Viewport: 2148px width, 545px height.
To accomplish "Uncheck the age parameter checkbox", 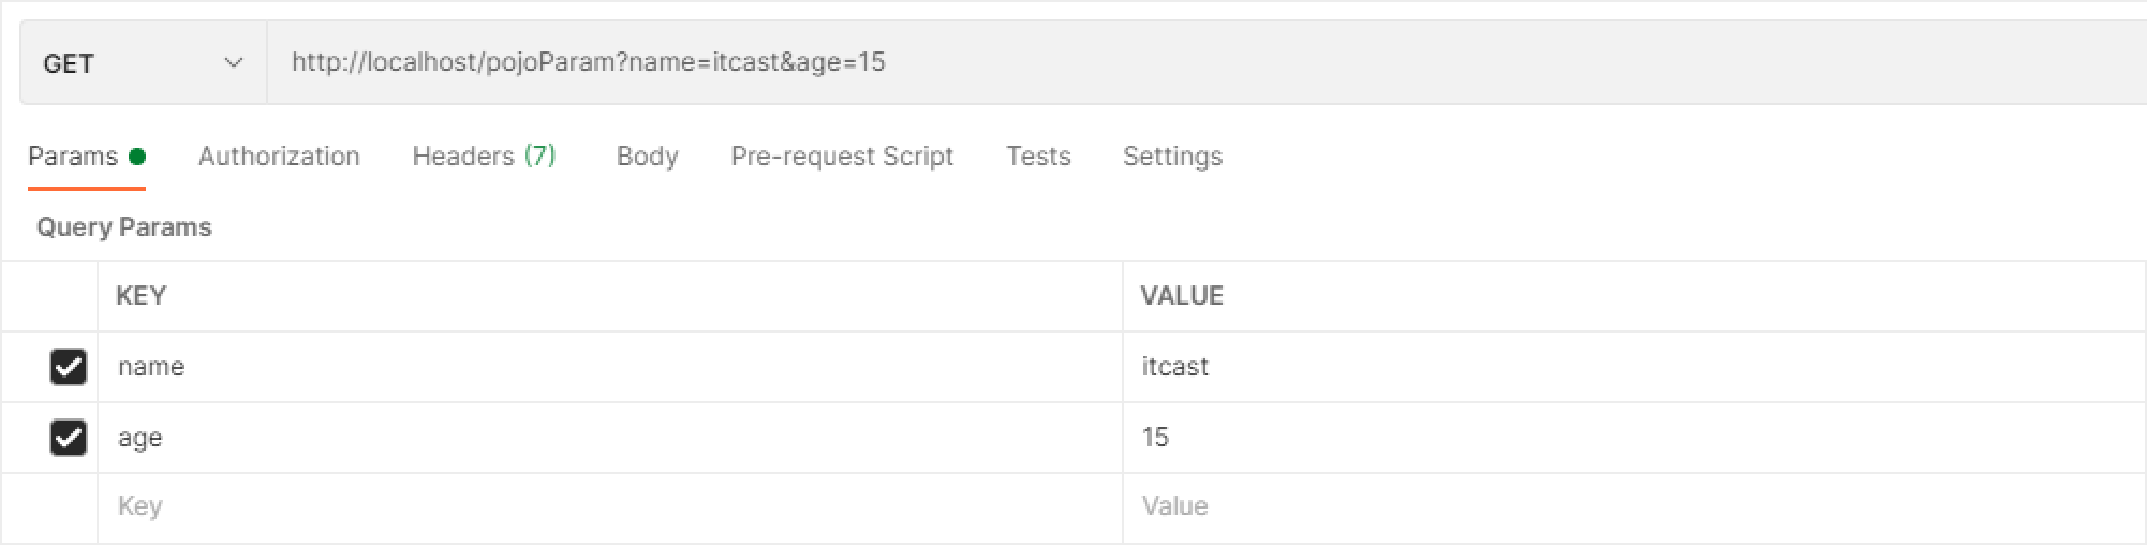I will click(x=68, y=438).
